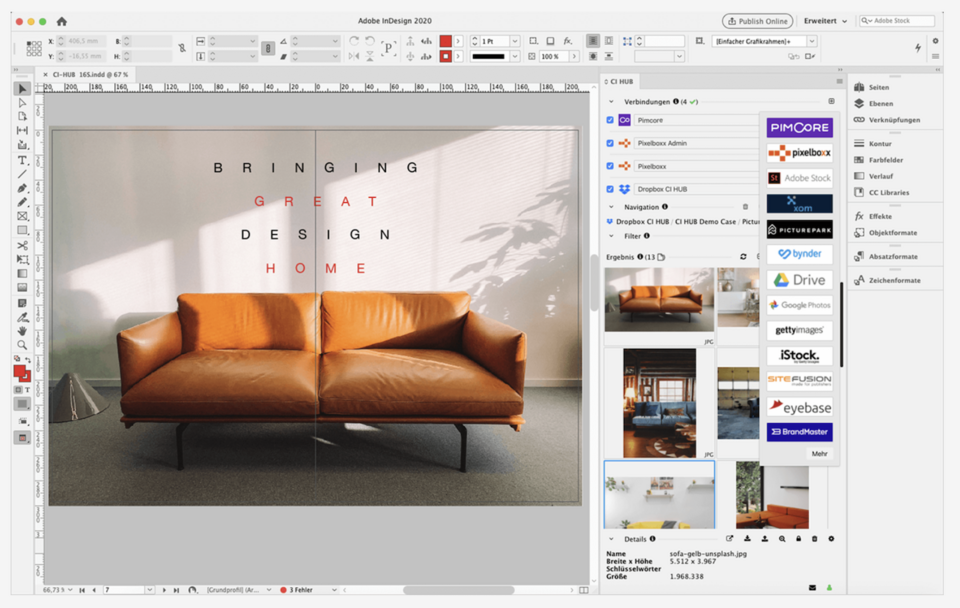Viewport: 960px width, 608px height.
Task: Open the fx effects icon in control bar
Action: click(568, 41)
